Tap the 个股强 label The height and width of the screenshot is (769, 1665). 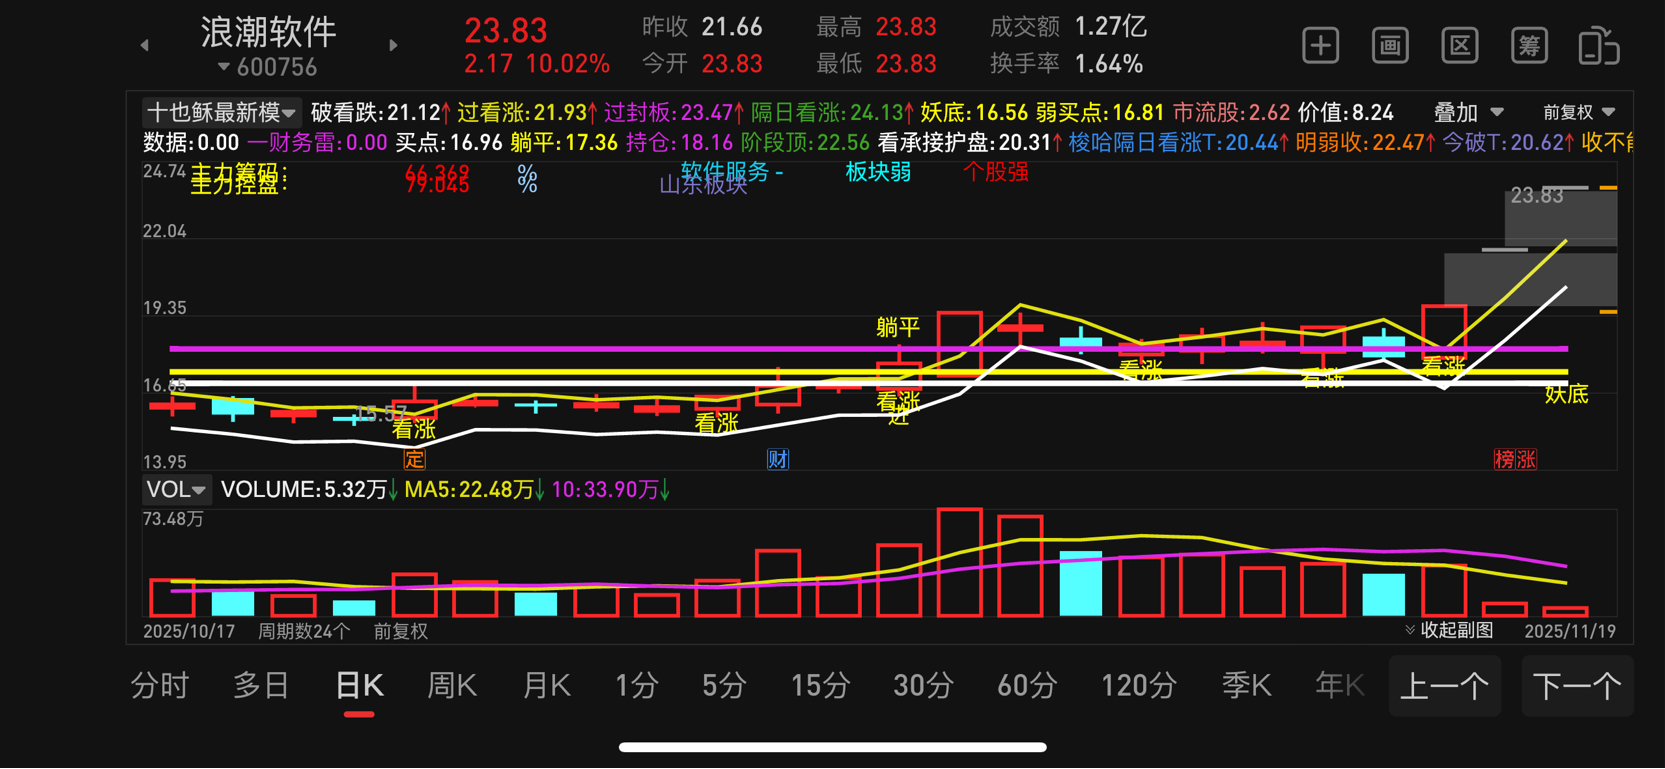995,172
